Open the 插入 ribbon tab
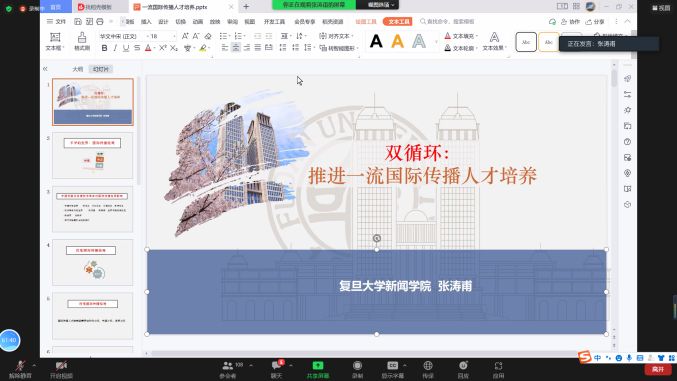The image size is (677, 381). click(x=146, y=22)
